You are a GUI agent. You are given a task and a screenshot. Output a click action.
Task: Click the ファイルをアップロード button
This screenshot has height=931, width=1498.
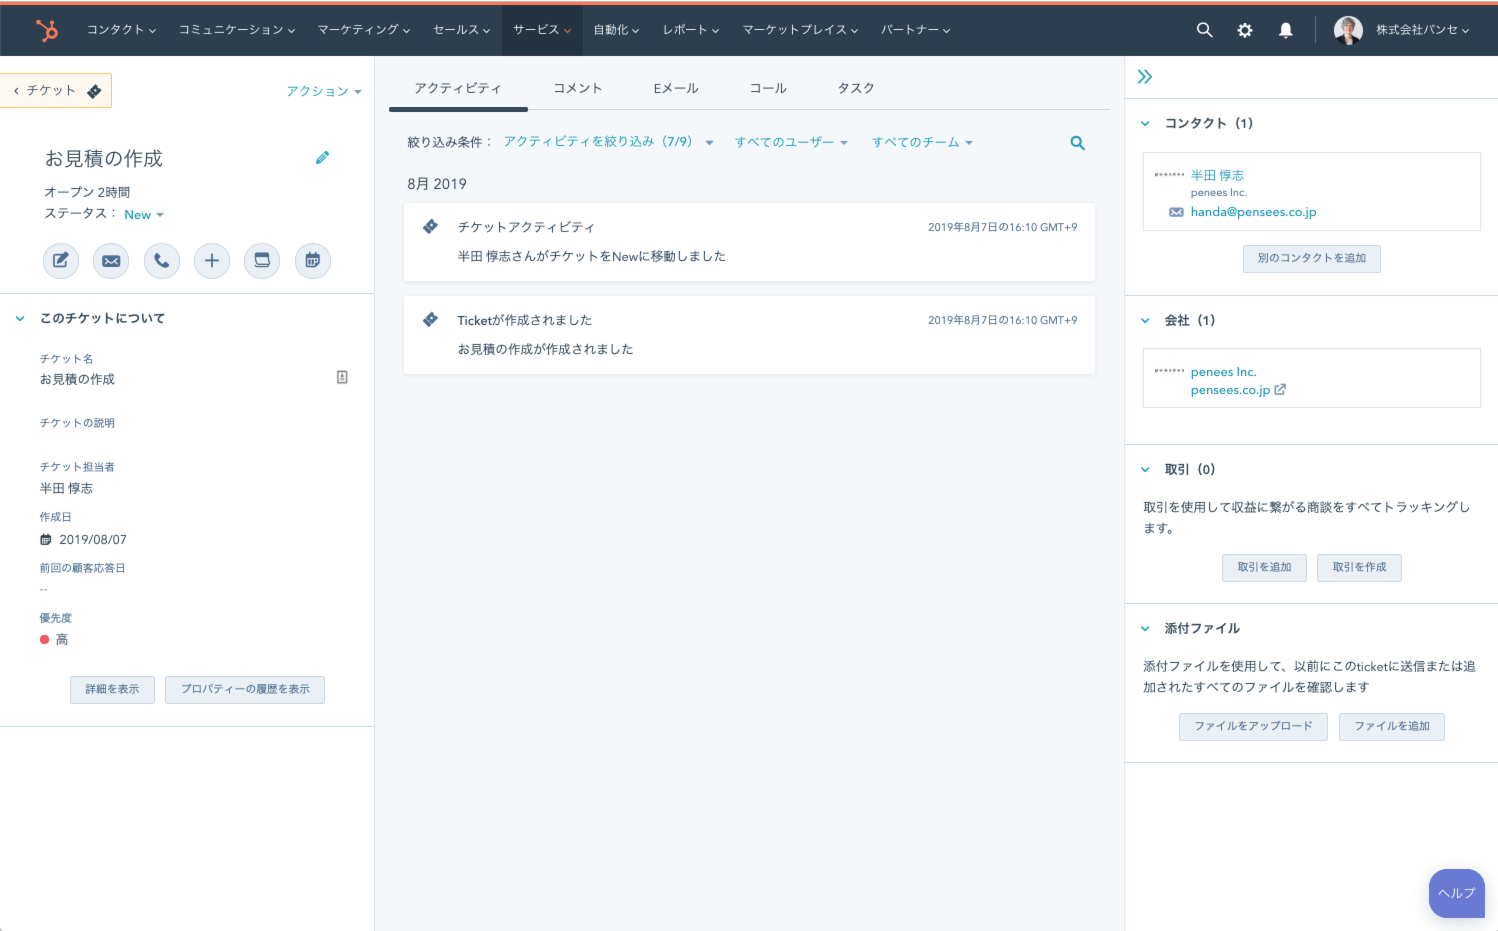tap(1253, 726)
